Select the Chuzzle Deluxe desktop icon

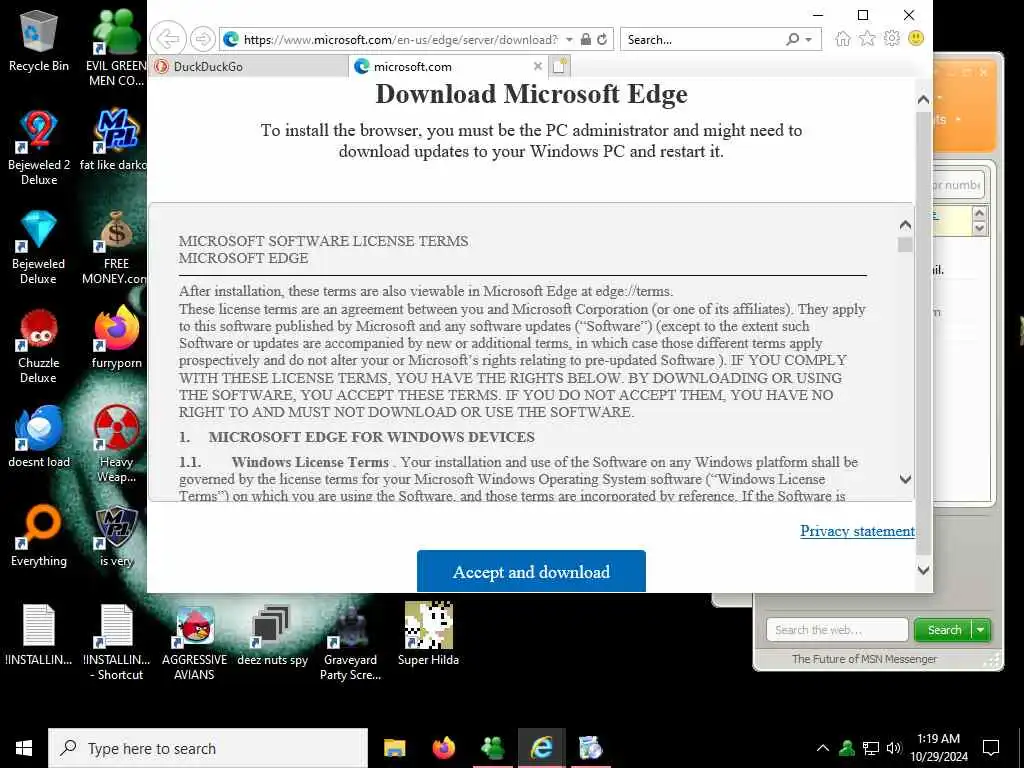point(39,345)
